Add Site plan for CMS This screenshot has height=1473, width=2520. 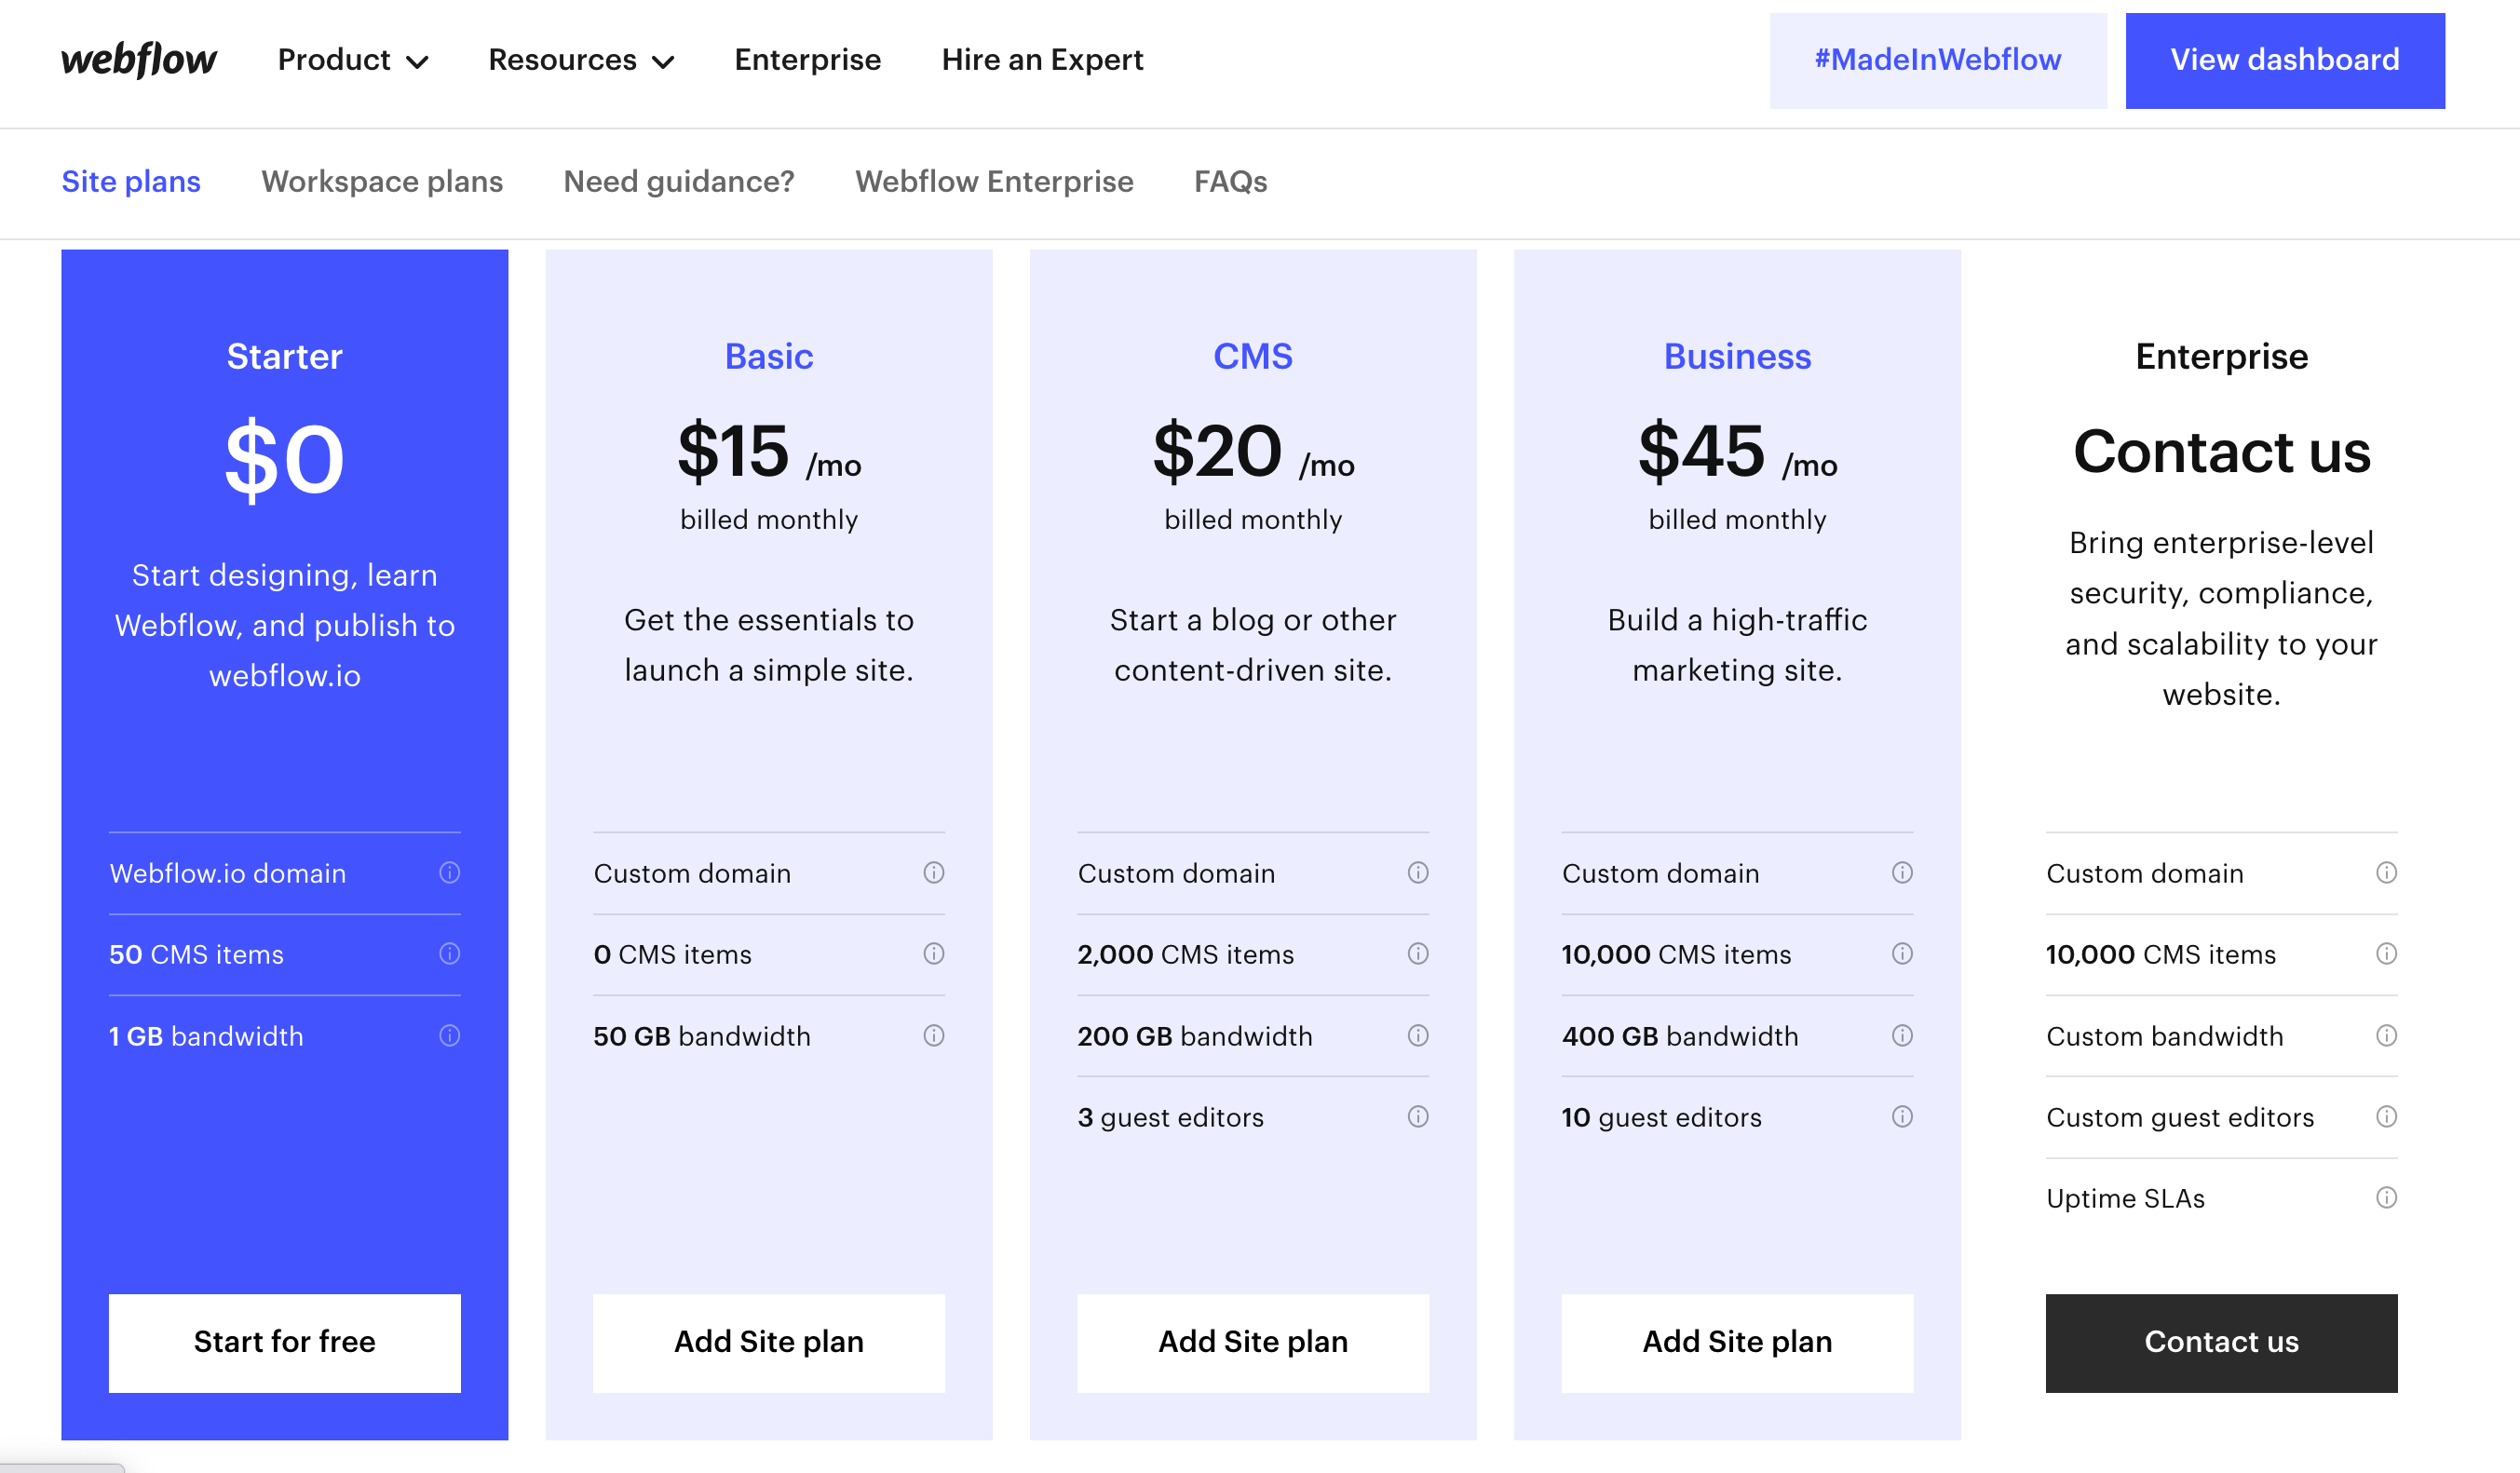[x=1253, y=1342]
